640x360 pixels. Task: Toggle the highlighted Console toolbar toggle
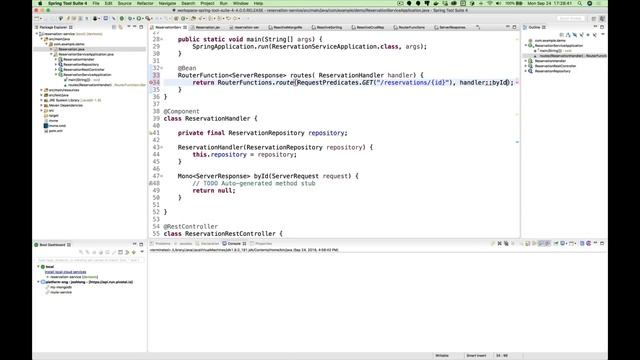[x=541, y=244]
